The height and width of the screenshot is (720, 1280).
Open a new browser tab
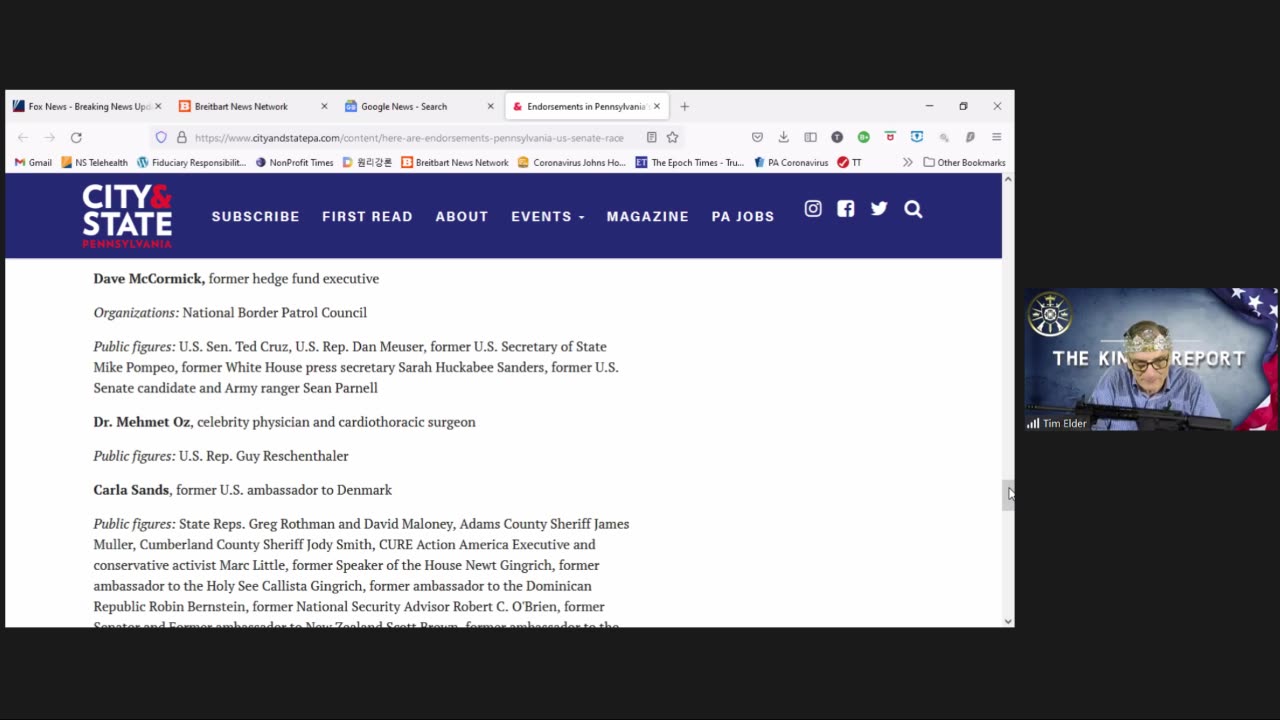pyautogui.click(x=685, y=106)
